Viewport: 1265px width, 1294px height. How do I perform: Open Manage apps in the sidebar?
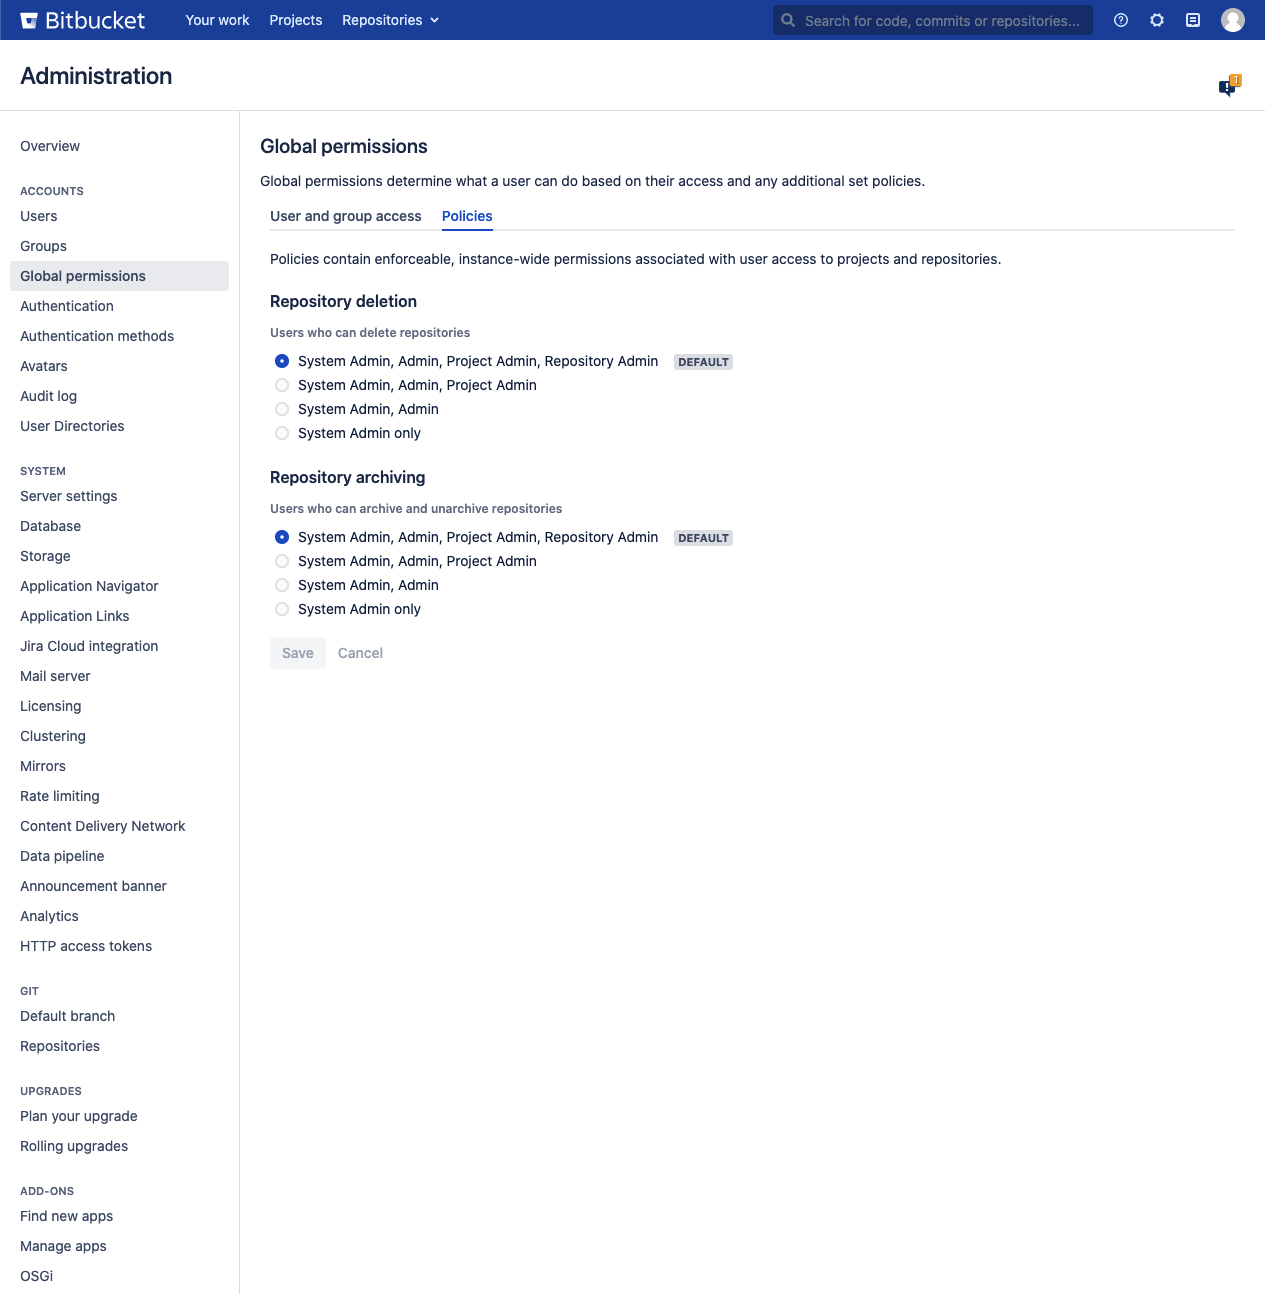(63, 1246)
